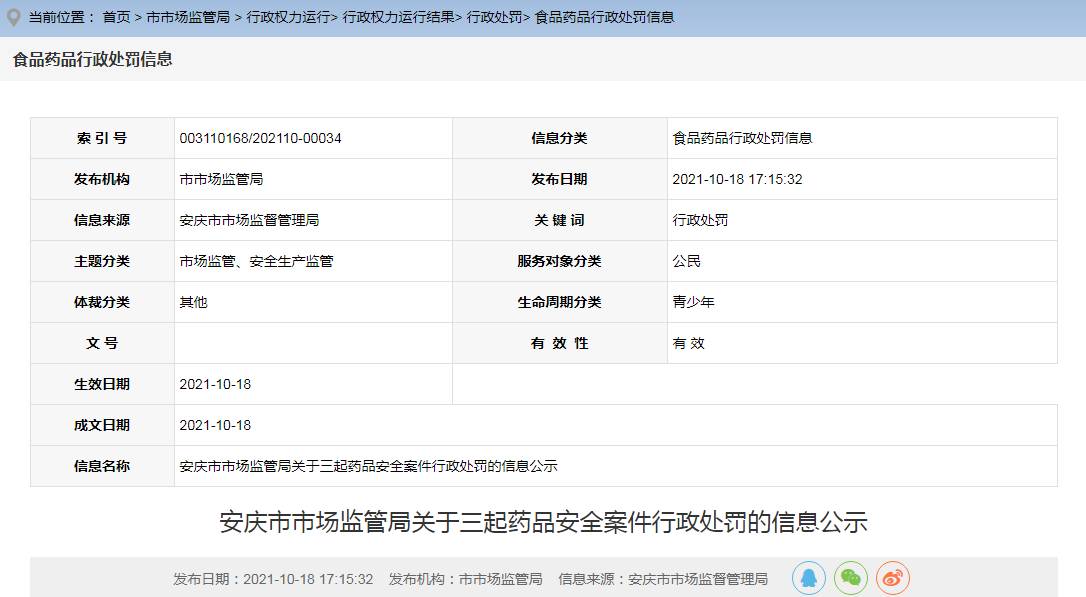The width and height of the screenshot is (1086, 597).
Task: Open 市市场监管局 breadcrumb link
Action: point(188,17)
